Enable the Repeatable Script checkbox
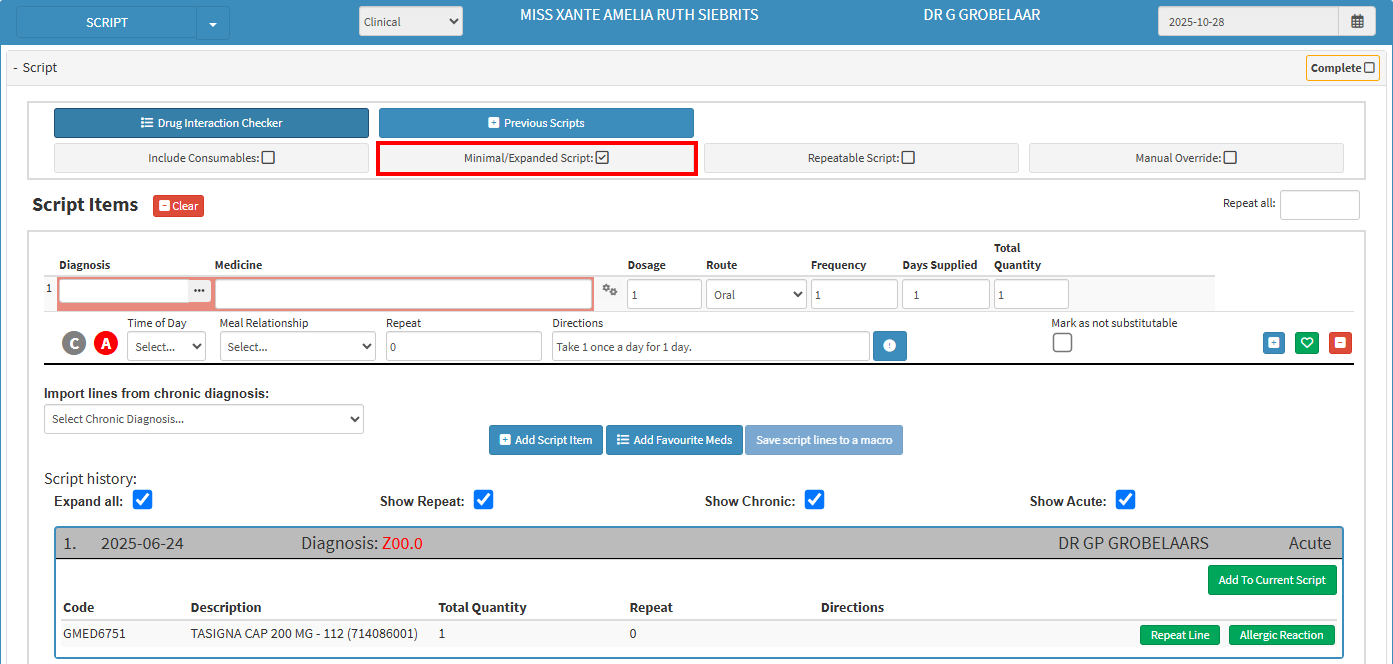The width and height of the screenshot is (1393, 664). pyautogui.click(x=908, y=157)
